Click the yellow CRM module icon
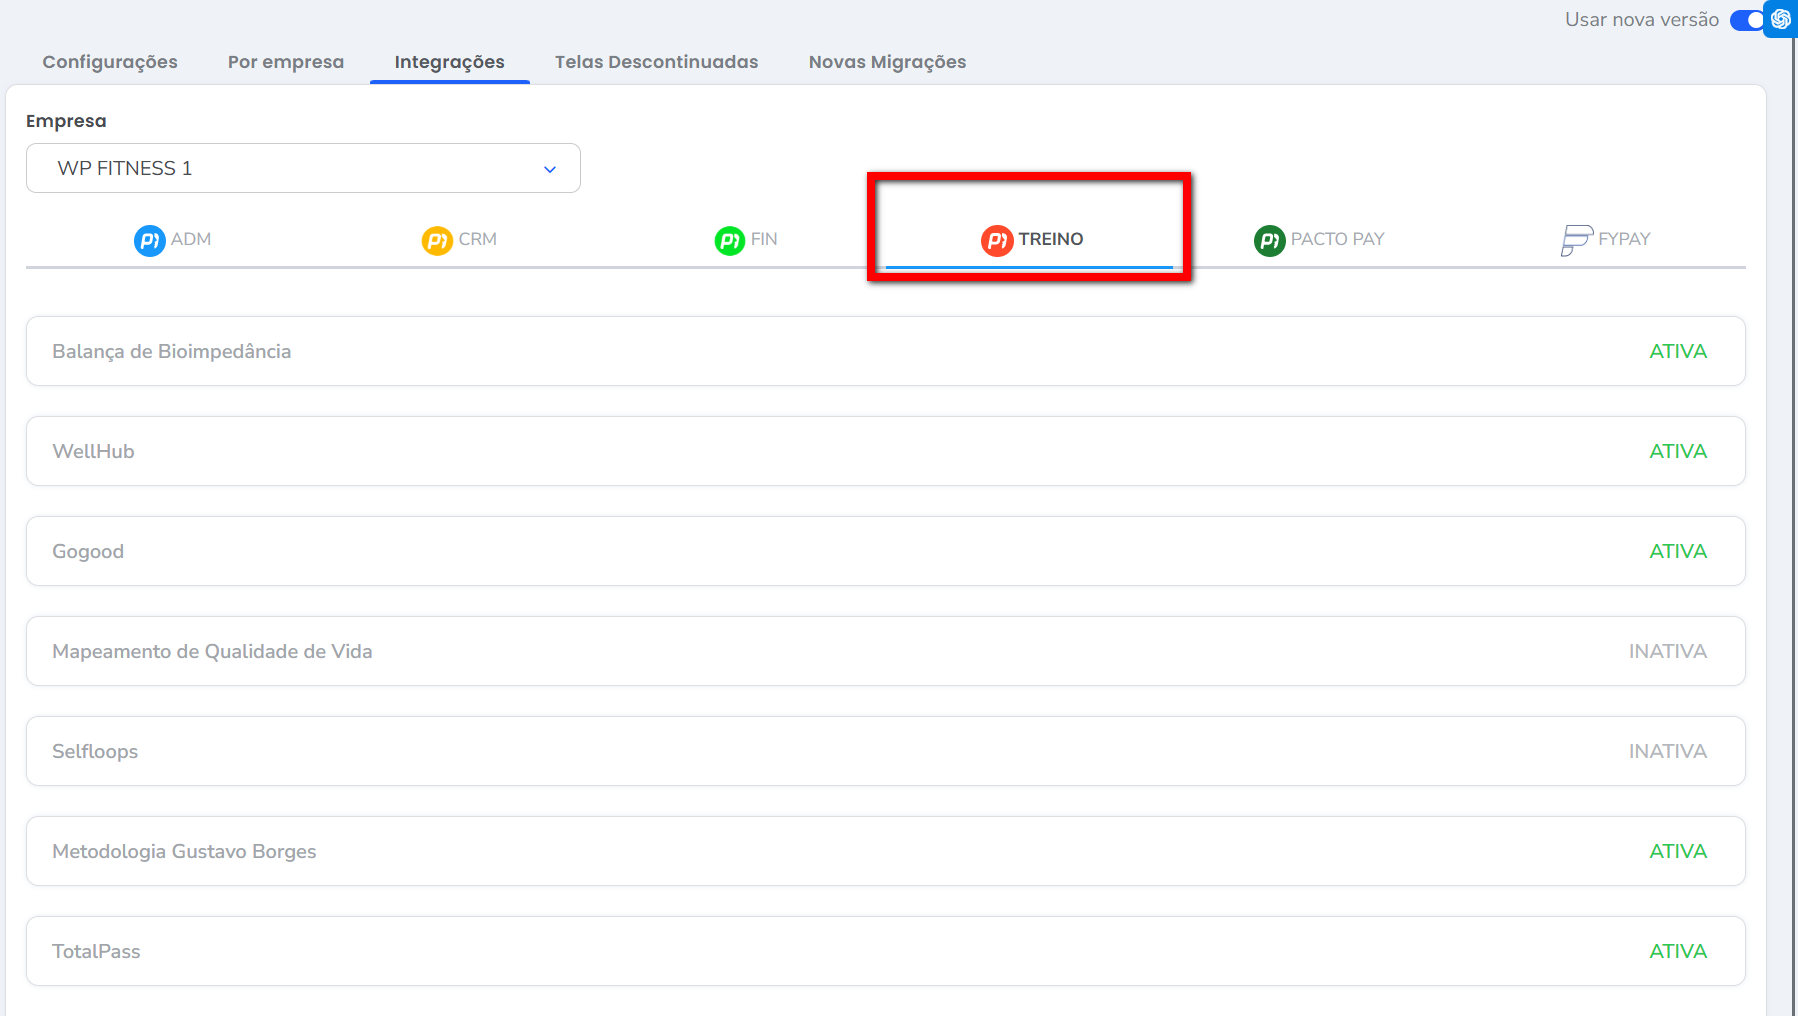 tap(437, 240)
